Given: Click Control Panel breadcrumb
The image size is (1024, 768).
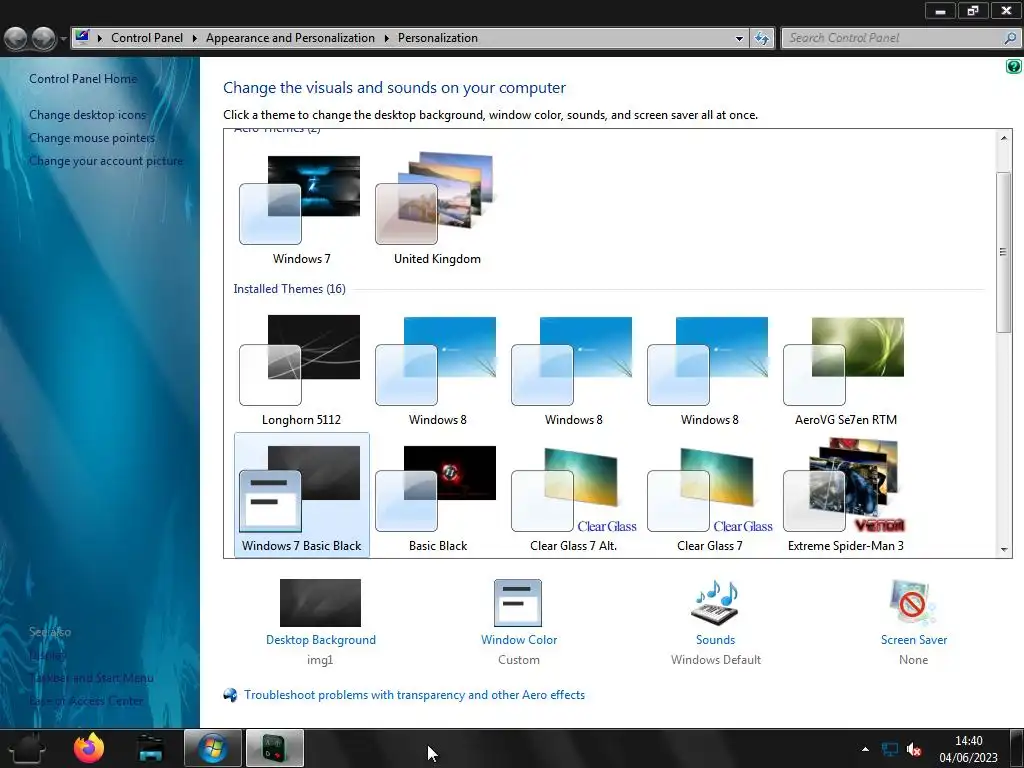Looking at the screenshot, I should pyautogui.click(x=147, y=38).
